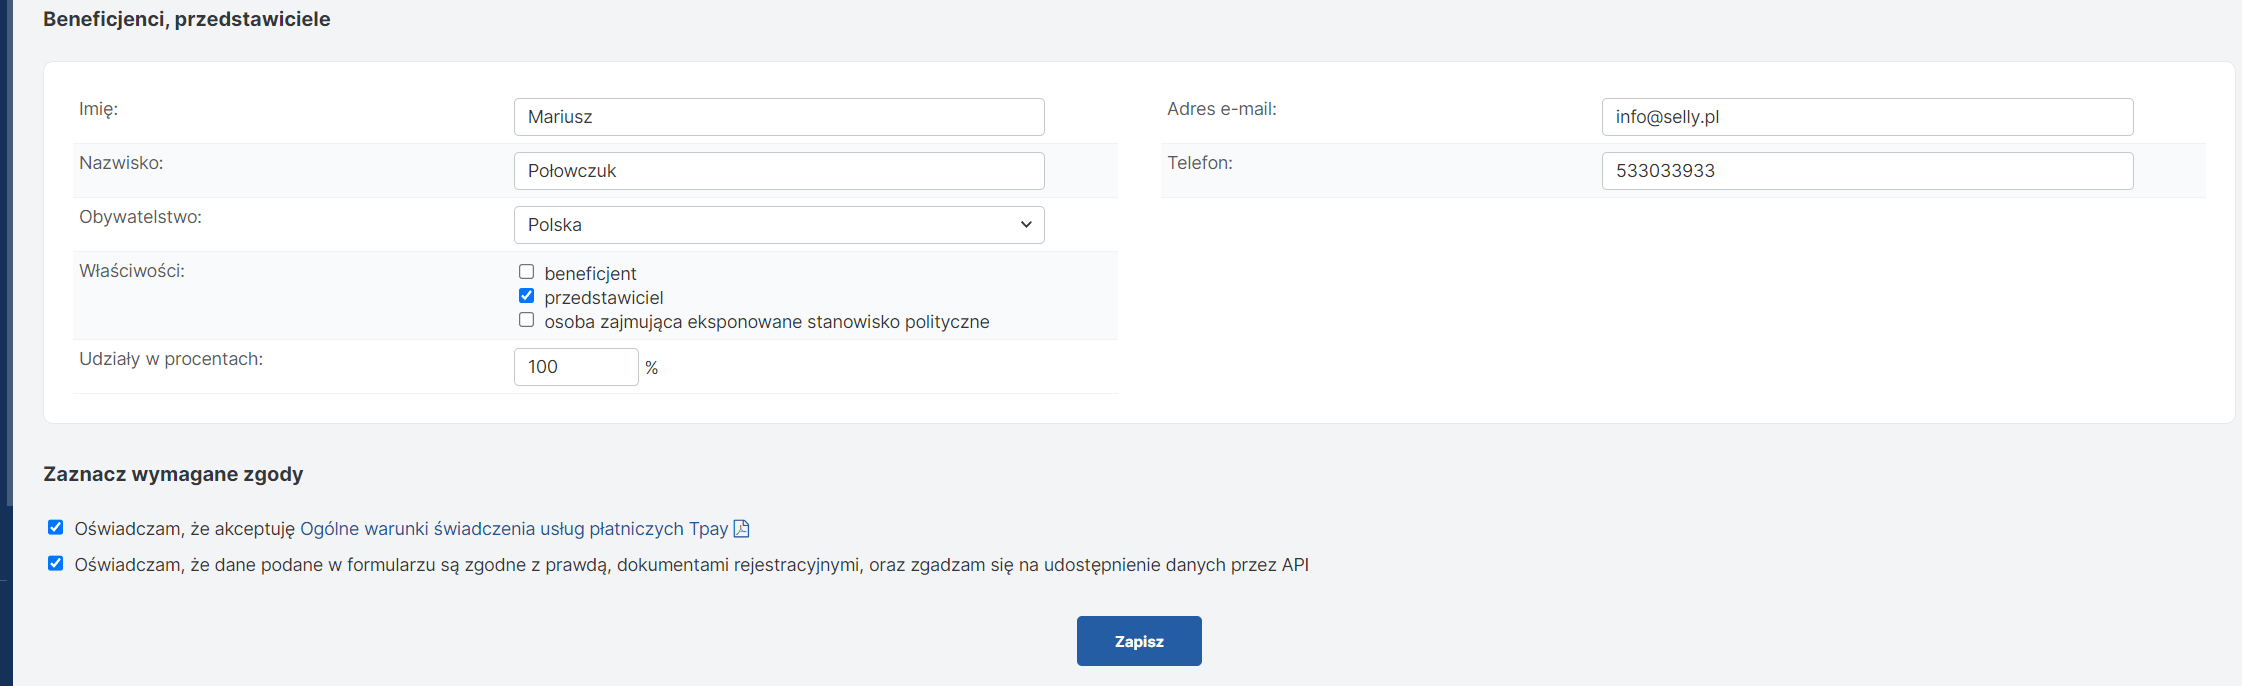Focus the Nazwisko field with Połowczuk
Image resolution: width=2242 pixels, height=686 pixels.
778,171
